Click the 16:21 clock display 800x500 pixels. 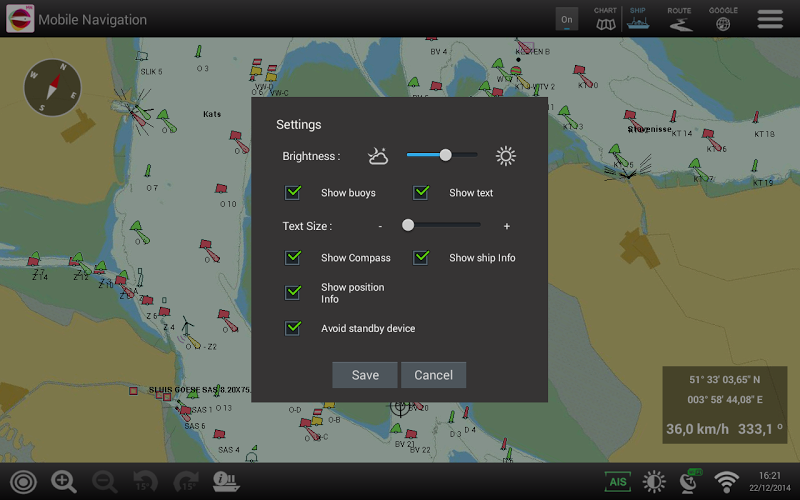coord(769,476)
